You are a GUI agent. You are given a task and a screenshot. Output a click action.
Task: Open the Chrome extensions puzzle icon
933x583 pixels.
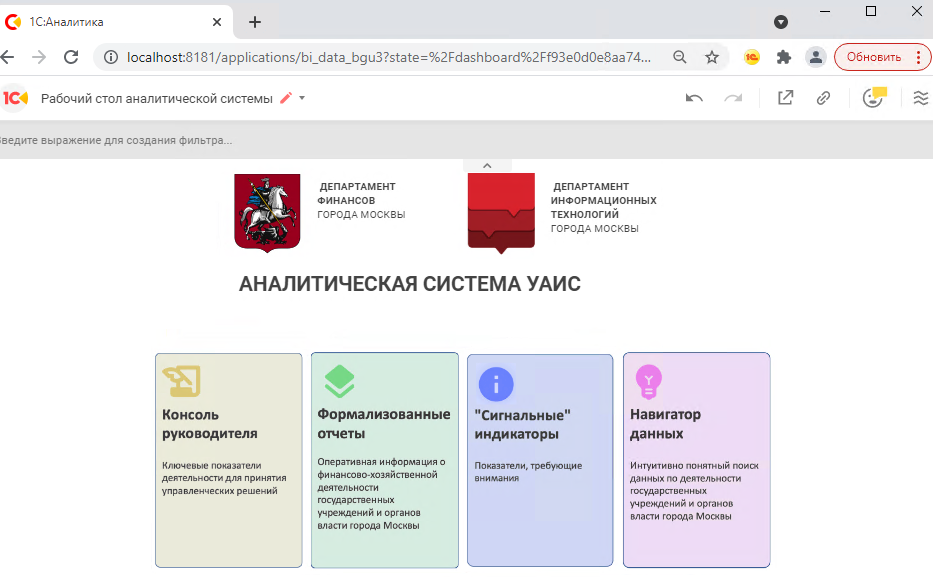tap(784, 57)
